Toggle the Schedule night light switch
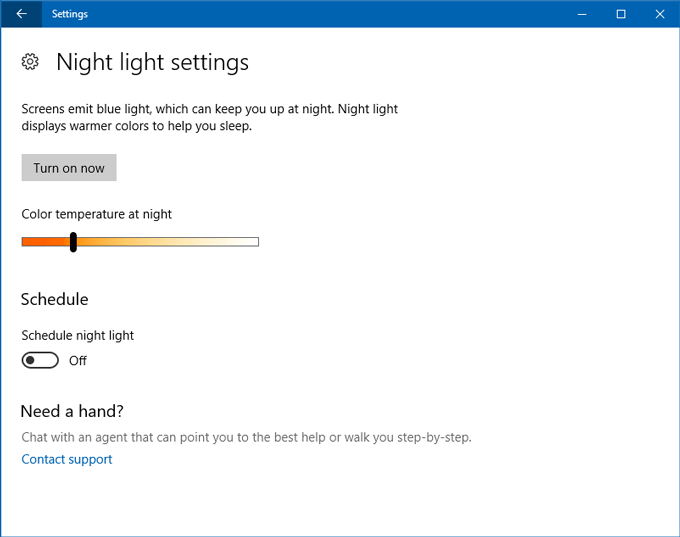Image resolution: width=680 pixels, height=537 pixels. click(x=40, y=360)
